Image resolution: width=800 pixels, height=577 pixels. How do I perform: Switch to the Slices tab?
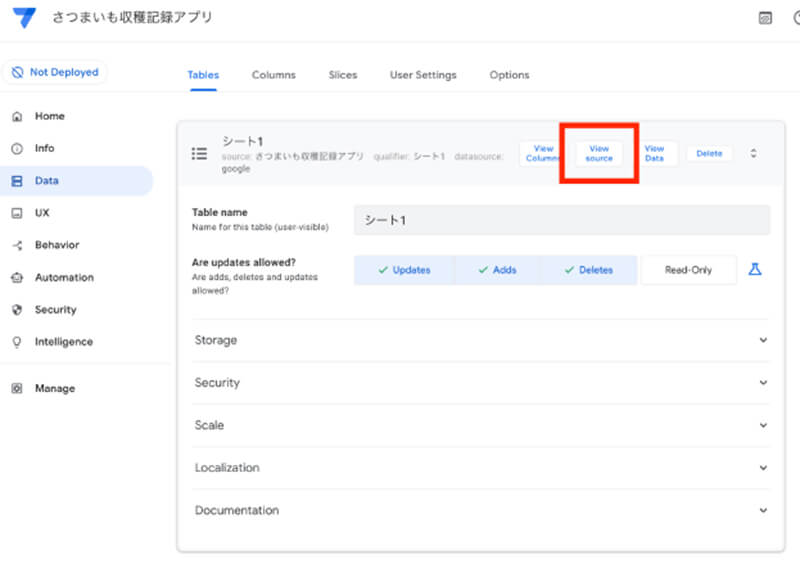coord(342,75)
